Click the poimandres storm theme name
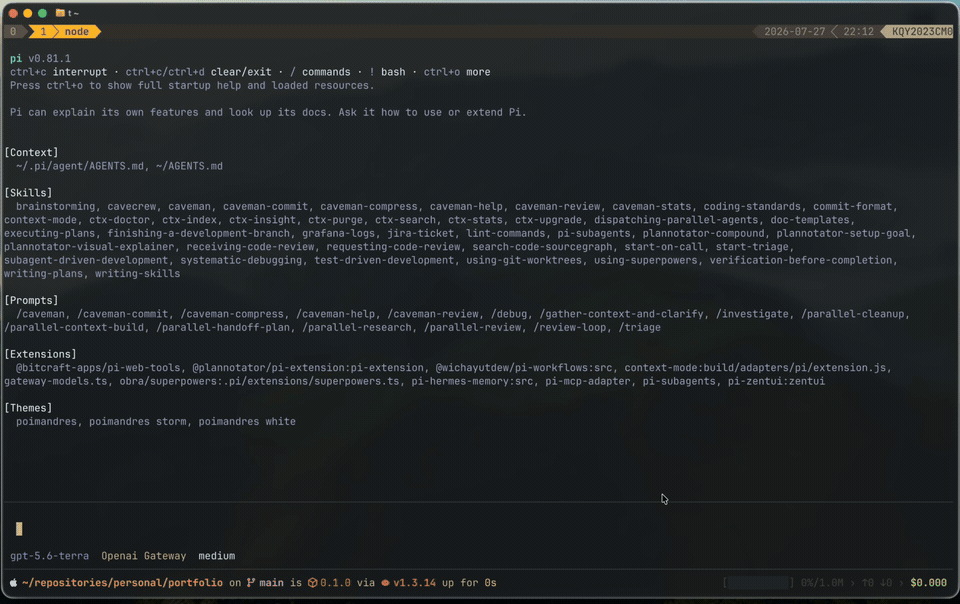Image resolution: width=960 pixels, height=604 pixels. tap(138, 422)
